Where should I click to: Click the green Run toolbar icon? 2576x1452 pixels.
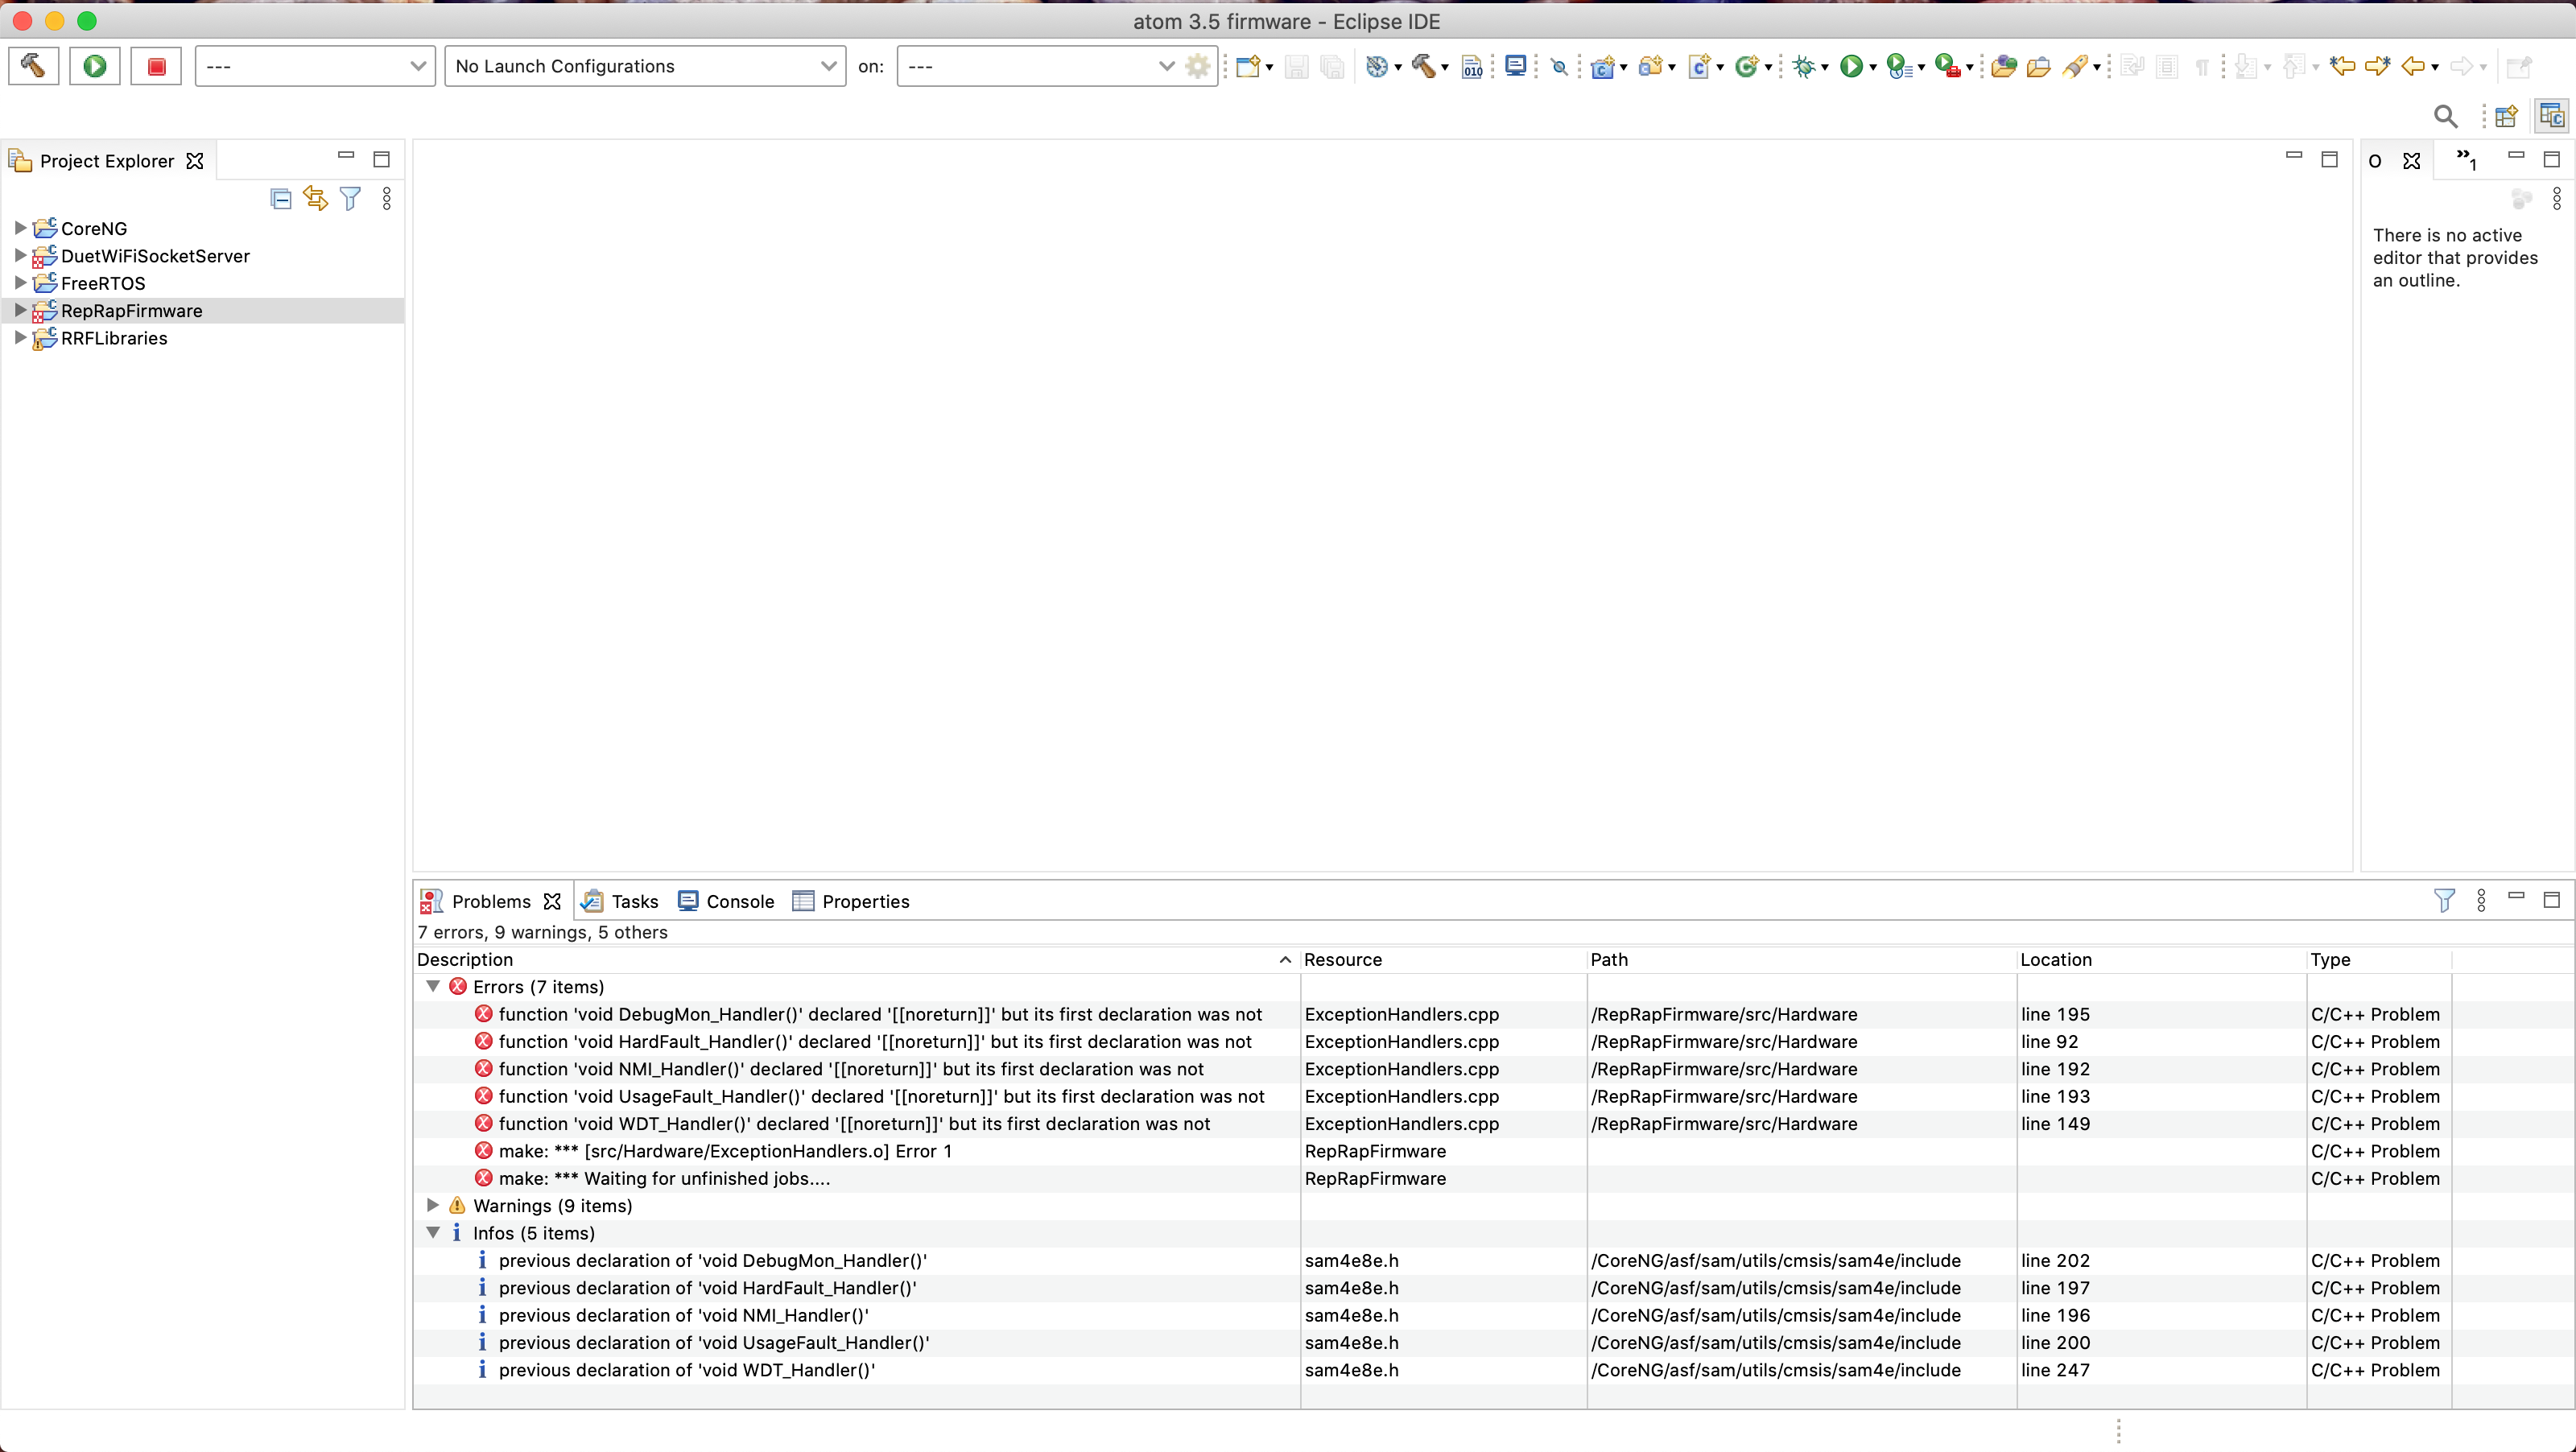pyautogui.click(x=1851, y=67)
